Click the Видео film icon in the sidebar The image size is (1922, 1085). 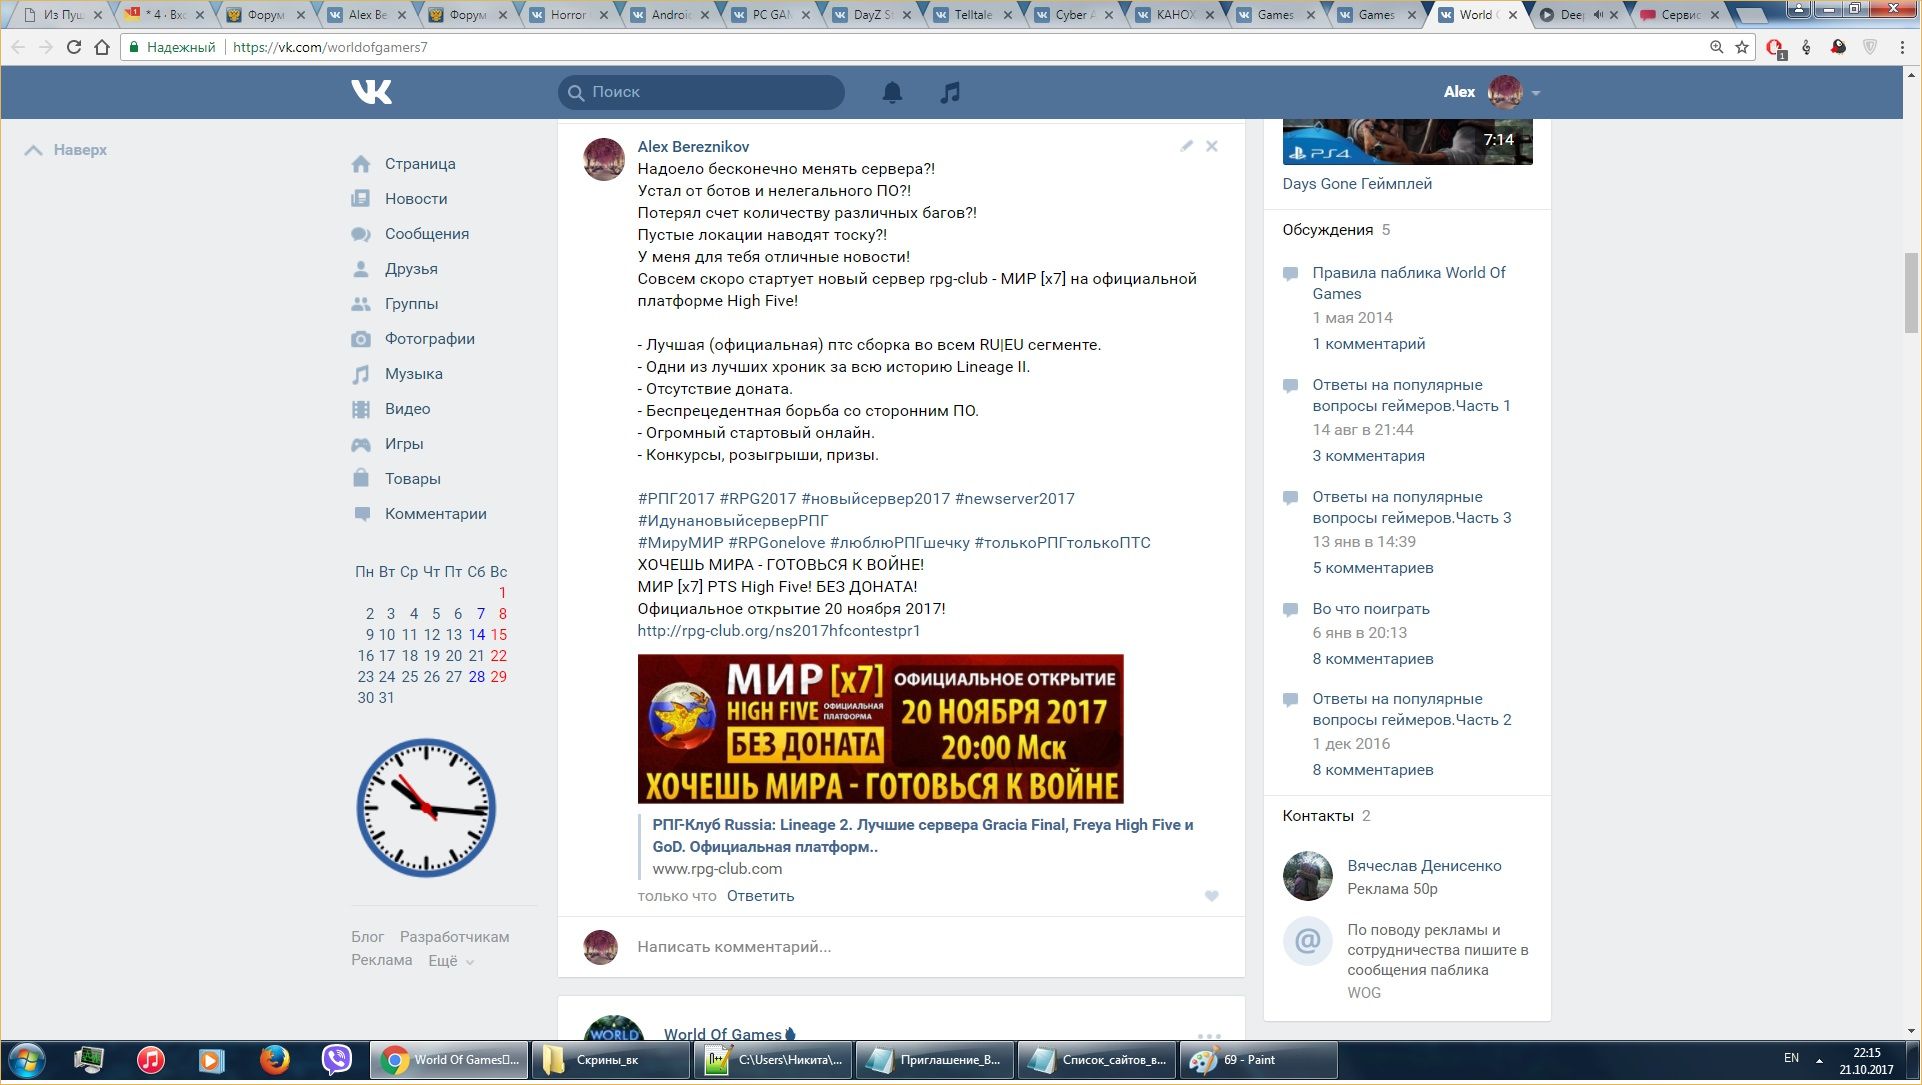pos(361,409)
